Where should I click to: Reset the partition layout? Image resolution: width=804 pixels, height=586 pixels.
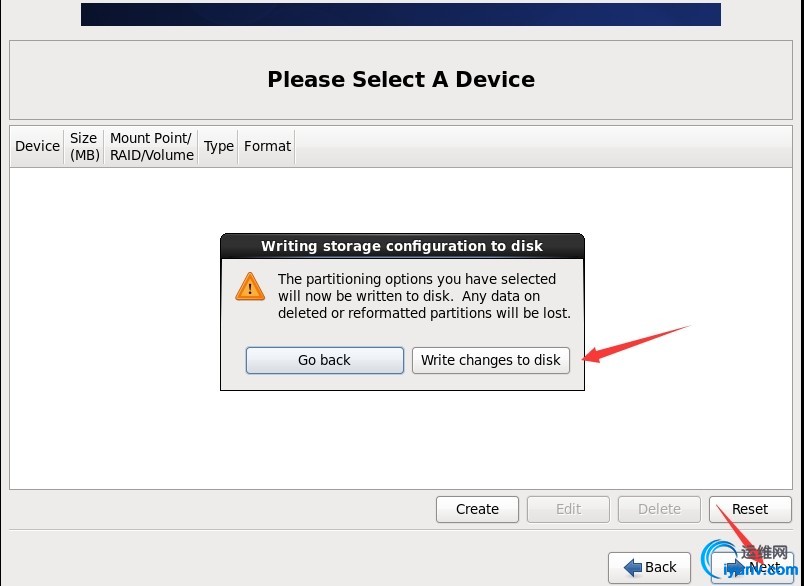[750, 509]
